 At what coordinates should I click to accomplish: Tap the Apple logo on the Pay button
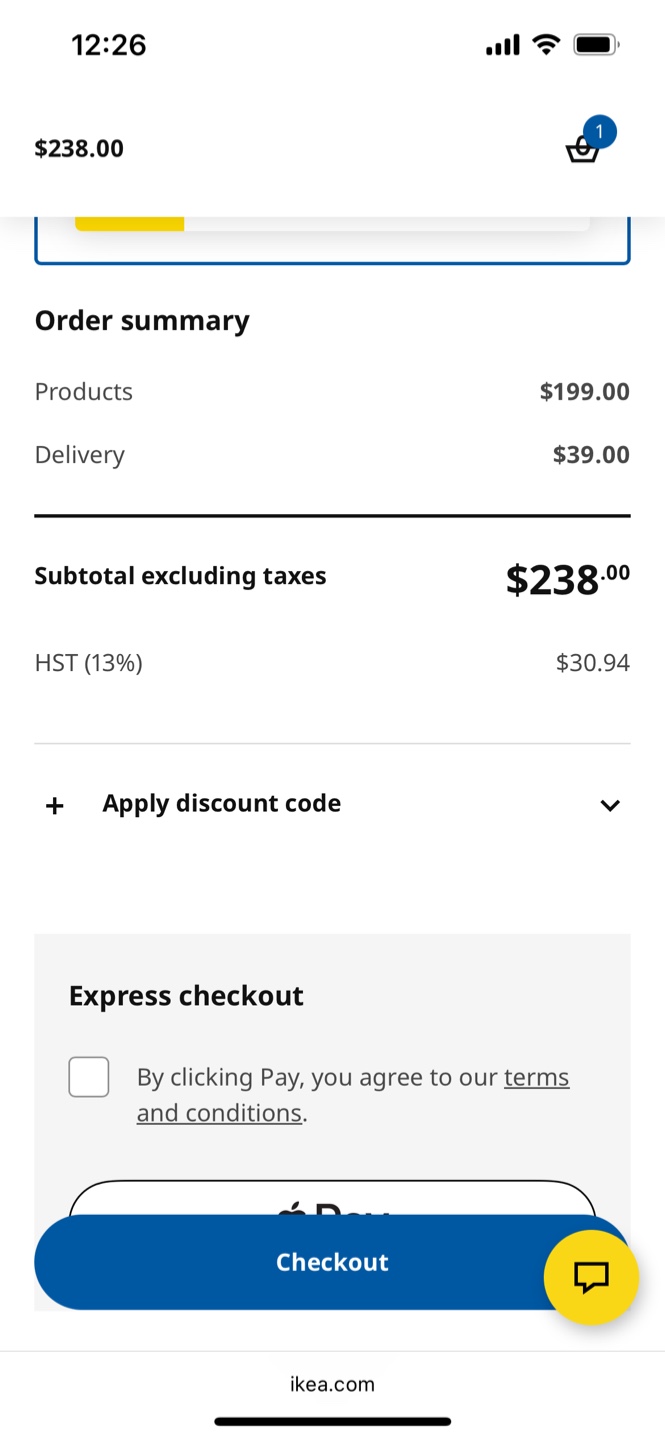point(292,1209)
